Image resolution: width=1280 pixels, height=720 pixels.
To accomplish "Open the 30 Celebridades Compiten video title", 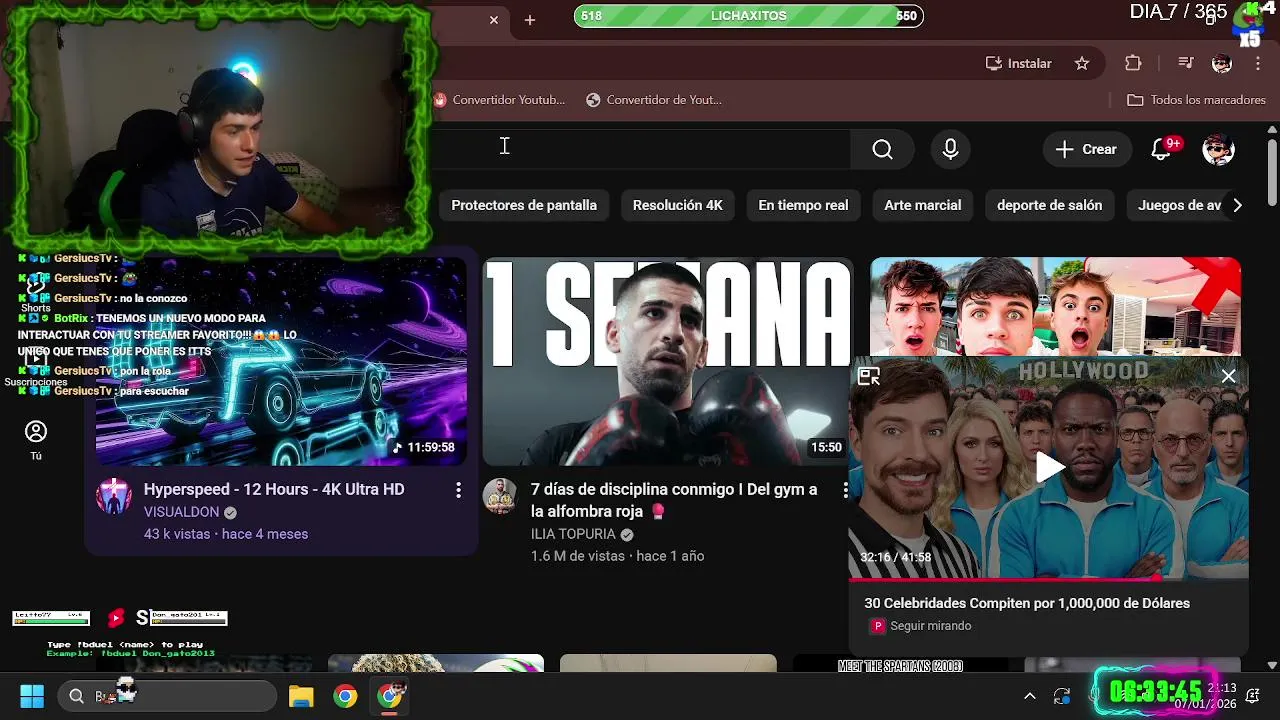I will (x=1027, y=603).
